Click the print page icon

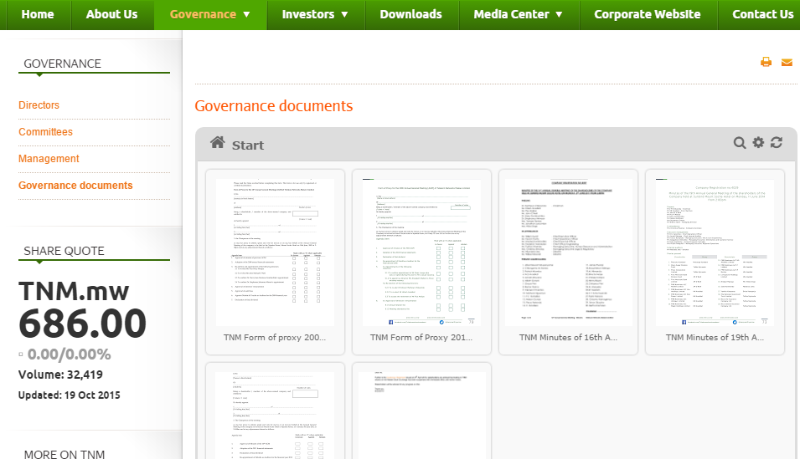[766, 62]
